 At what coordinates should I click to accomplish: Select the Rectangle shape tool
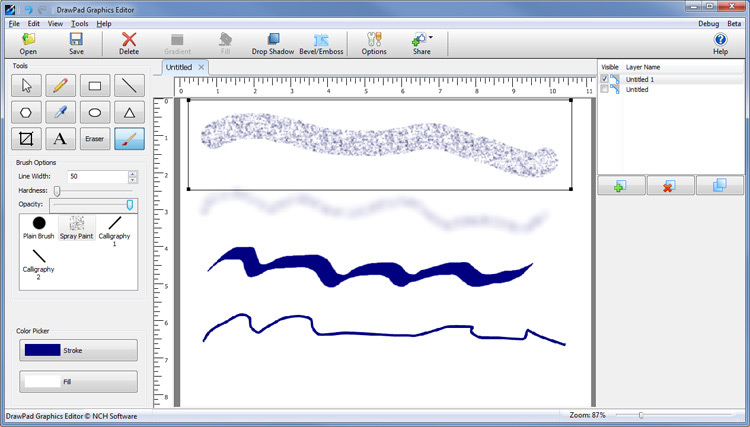[95, 86]
